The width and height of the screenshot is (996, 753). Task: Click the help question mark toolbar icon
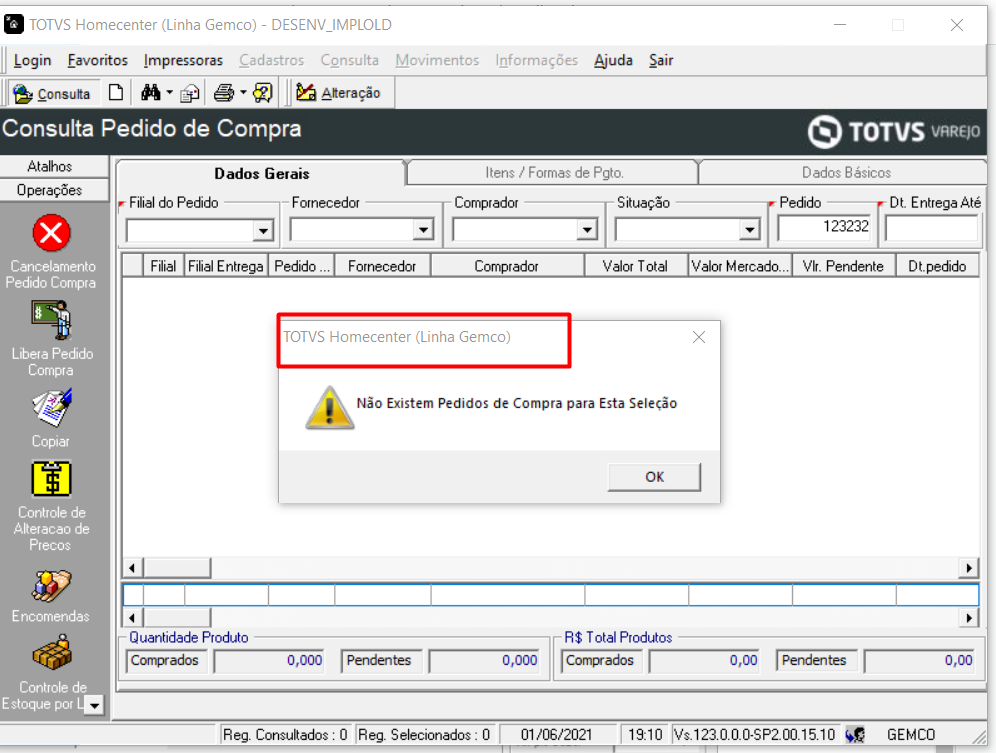[x=262, y=93]
